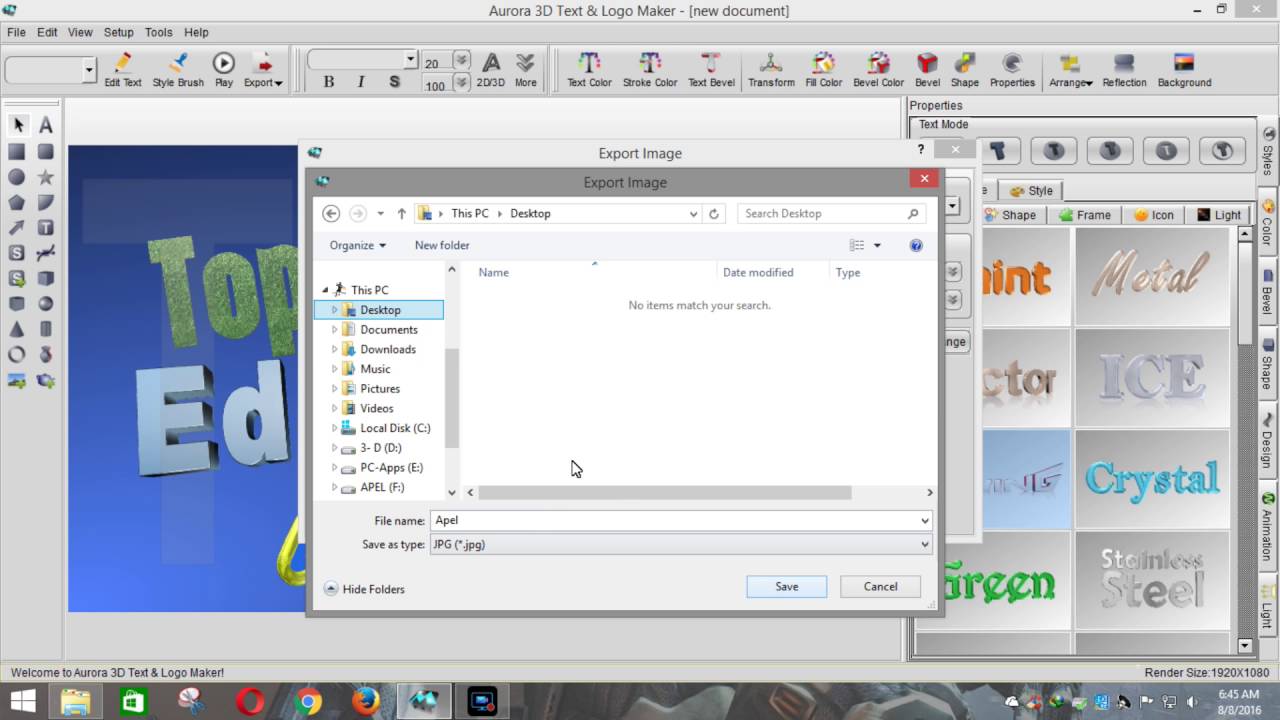Expand the address bar history dropdown
The image size is (1280, 720).
coord(693,213)
